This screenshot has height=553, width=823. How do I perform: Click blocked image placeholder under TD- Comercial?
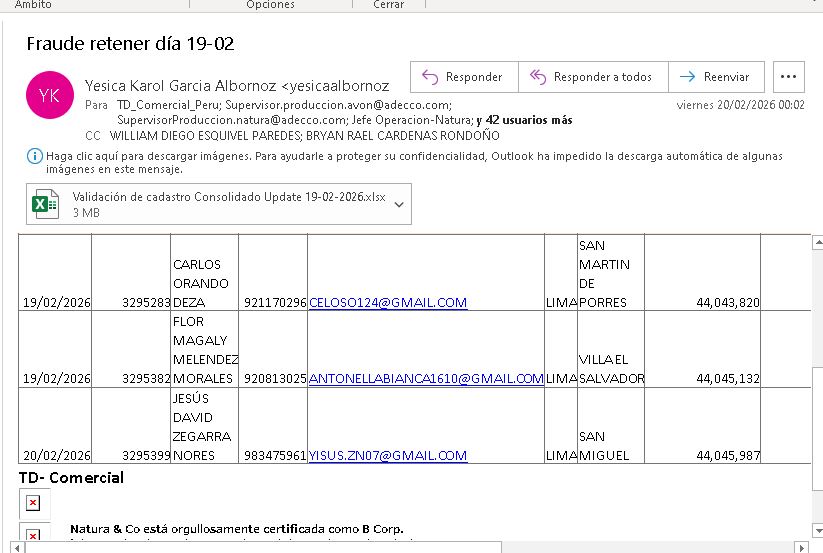33,502
